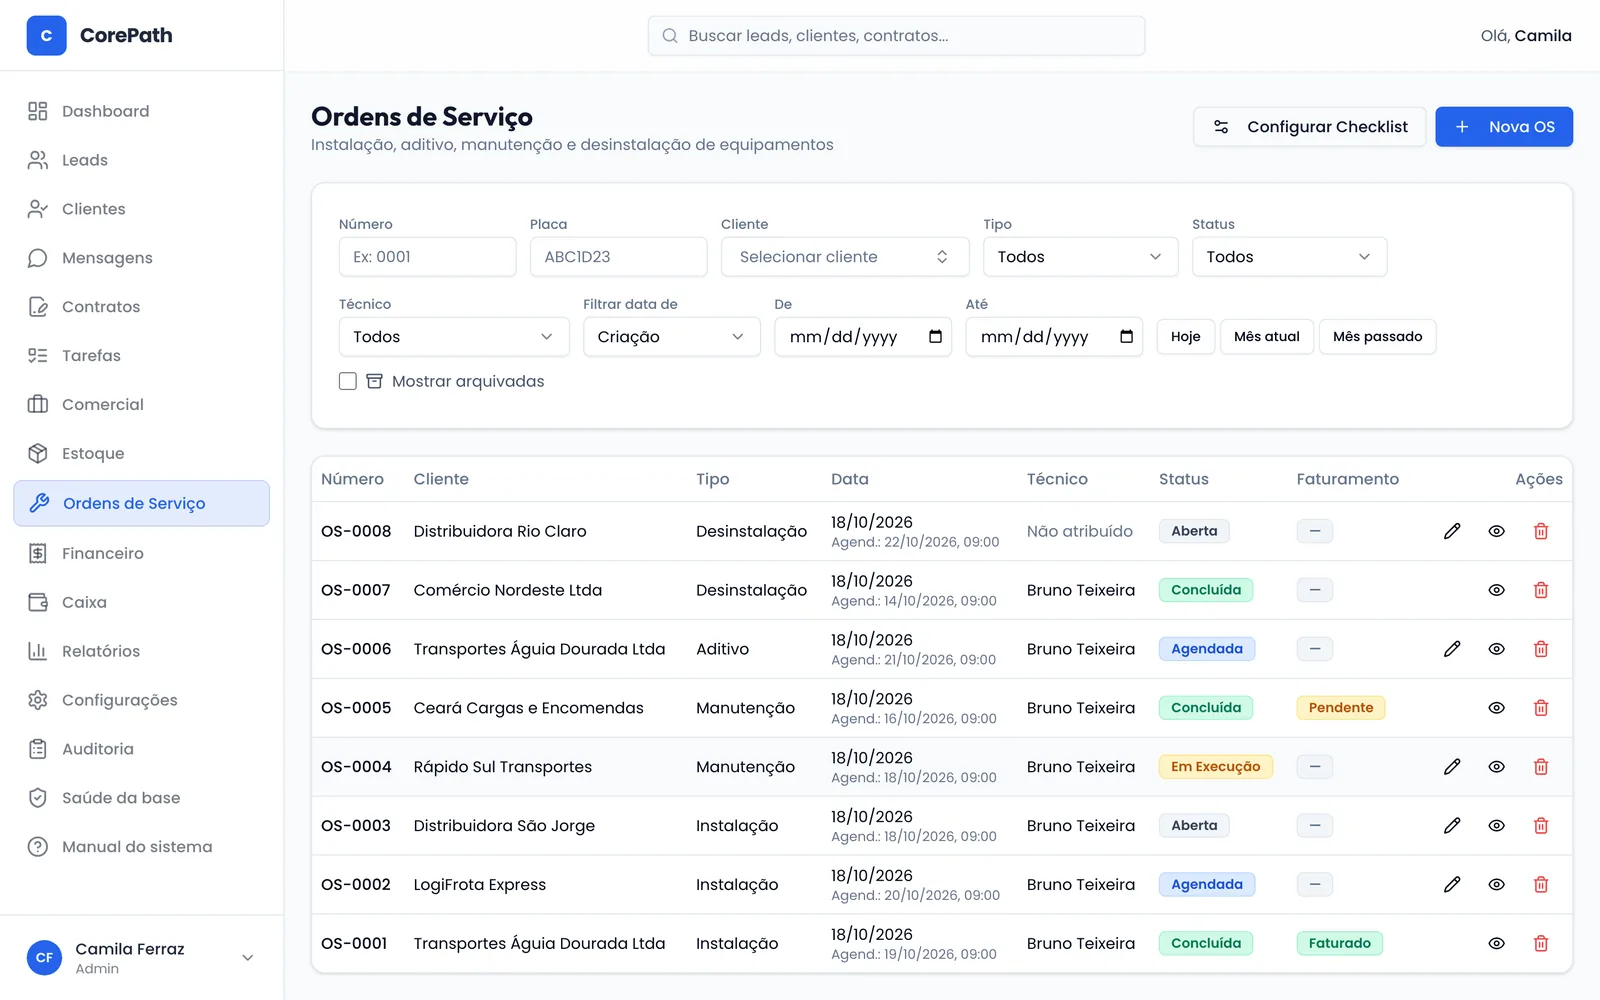Expand the Status filter dropdown
The width and height of the screenshot is (1600, 1000).
pyautogui.click(x=1289, y=257)
